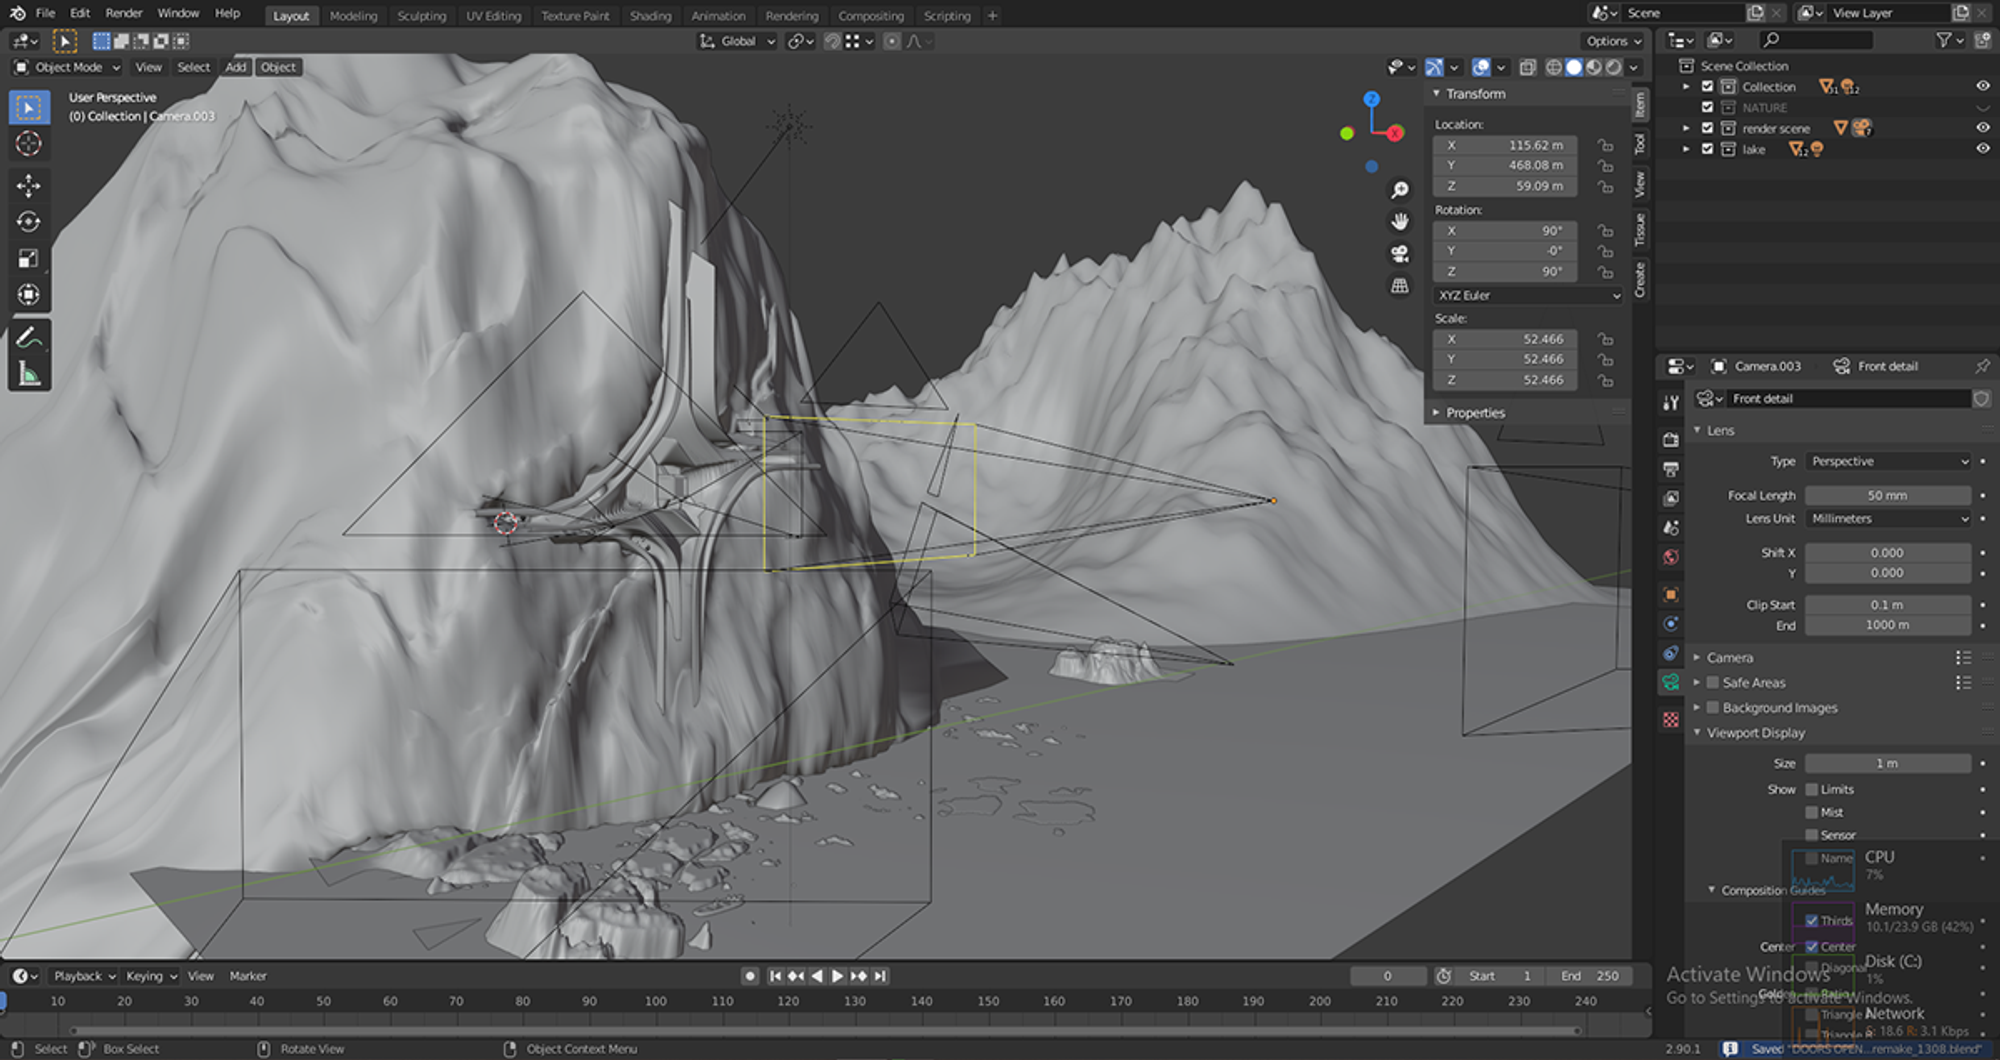Select the Annotate tool
Image resolution: width=2000 pixels, height=1060 pixels.
click(x=29, y=338)
